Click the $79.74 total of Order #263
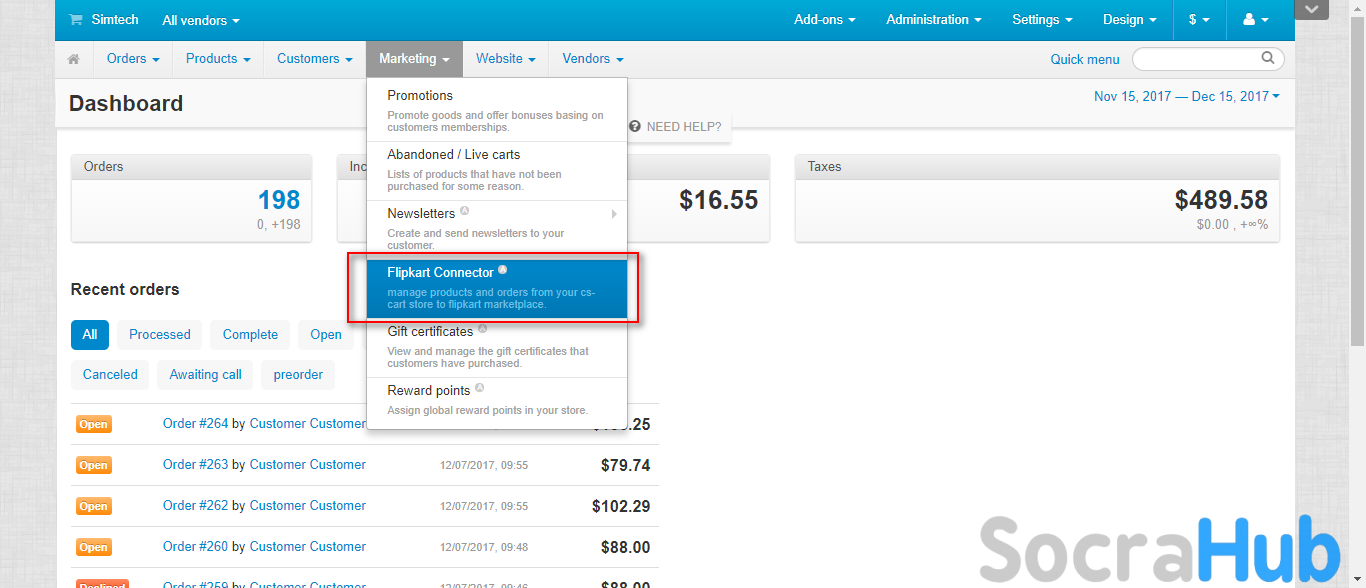Screen dimensions: 1366x588 pyautogui.click(x=626, y=465)
